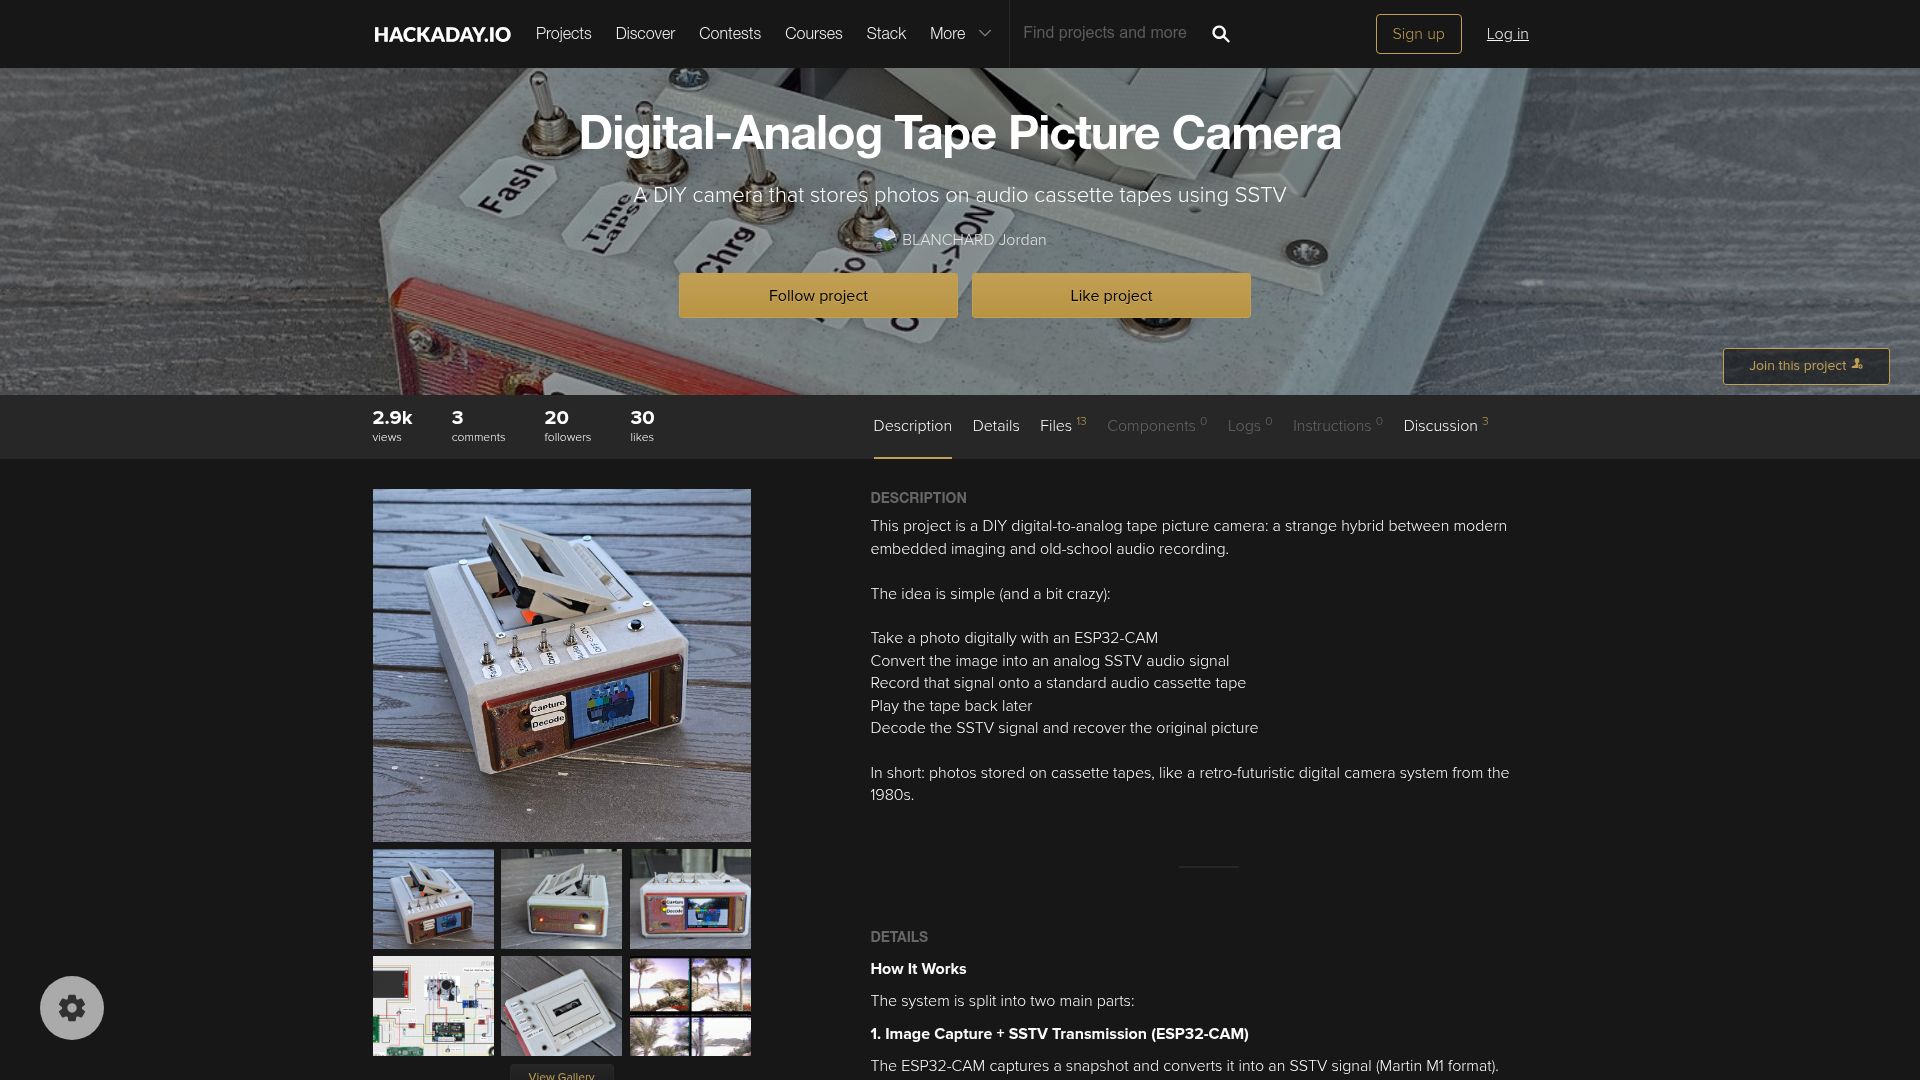Click the 30 likes stat
Viewport: 1920px width, 1080px height.
click(x=642, y=425)
